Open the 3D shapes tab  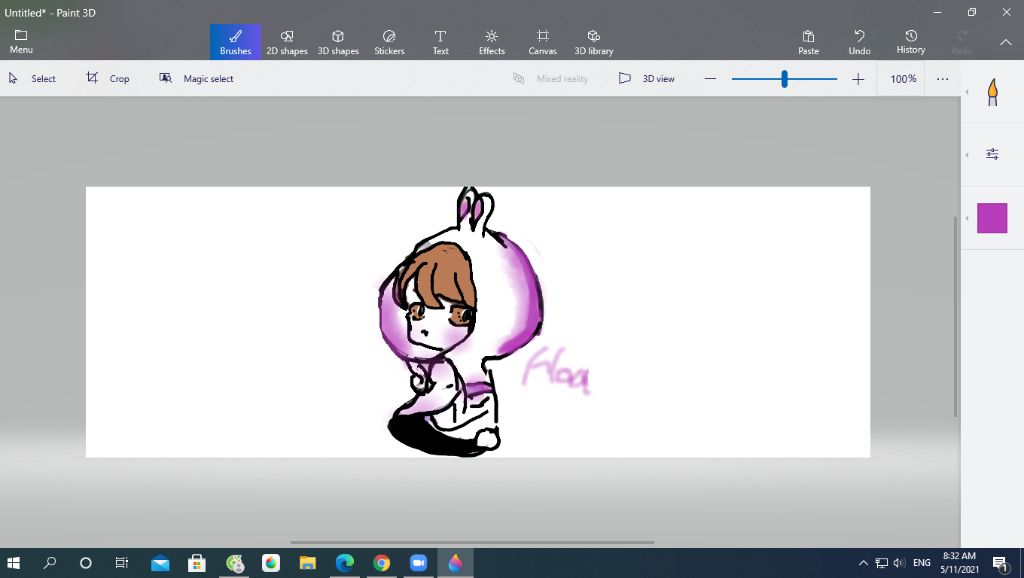coord(338,42)
